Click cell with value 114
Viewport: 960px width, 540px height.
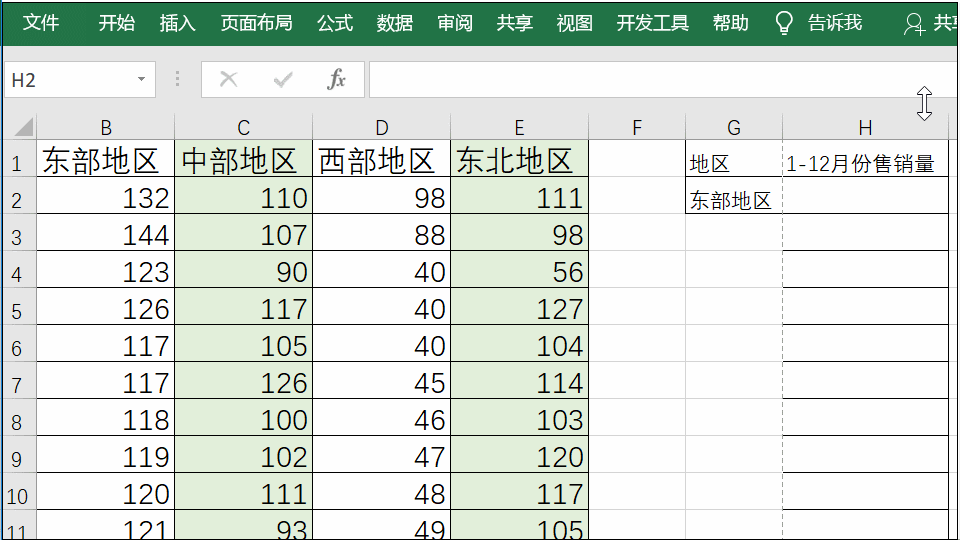click(x=519, y=381)
